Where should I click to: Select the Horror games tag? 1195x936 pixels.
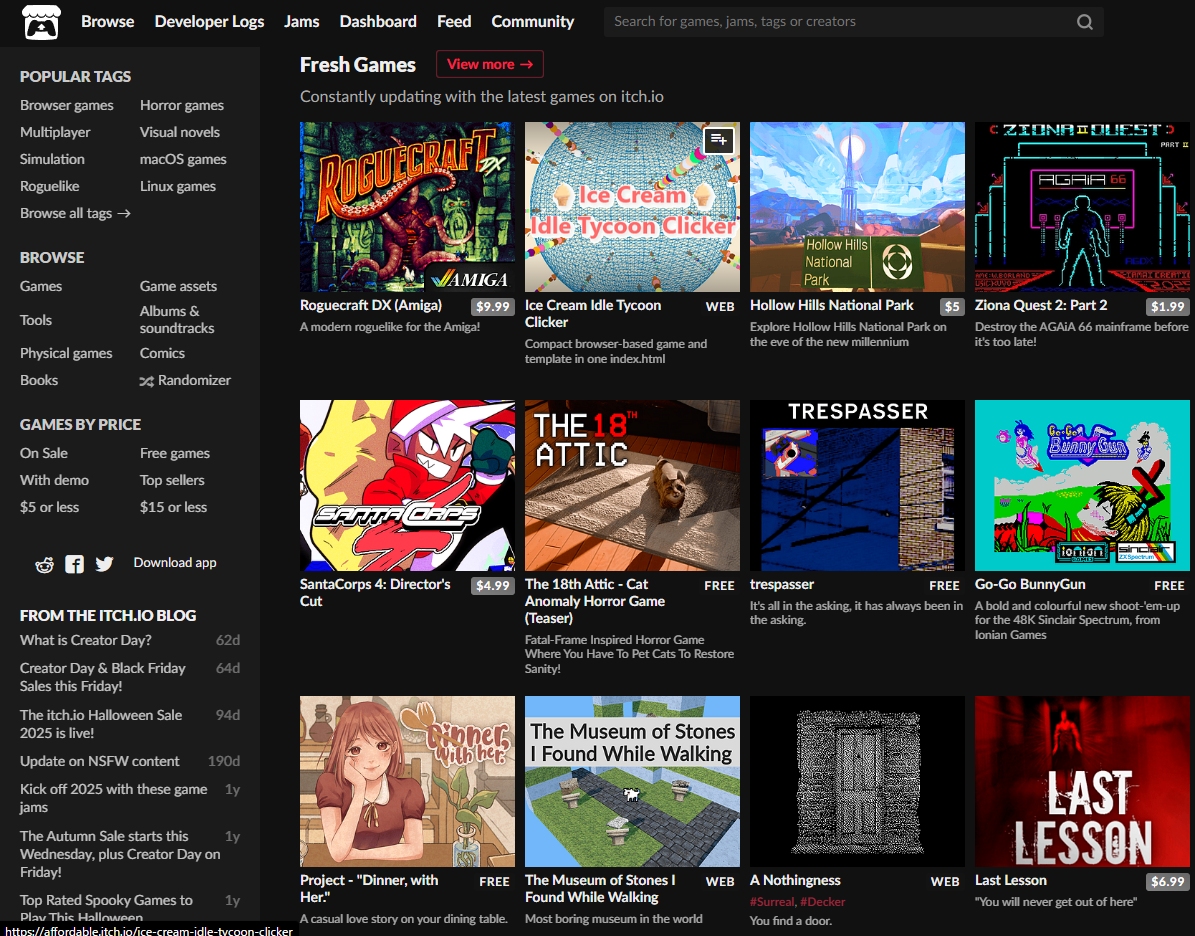tap(181, 105)
